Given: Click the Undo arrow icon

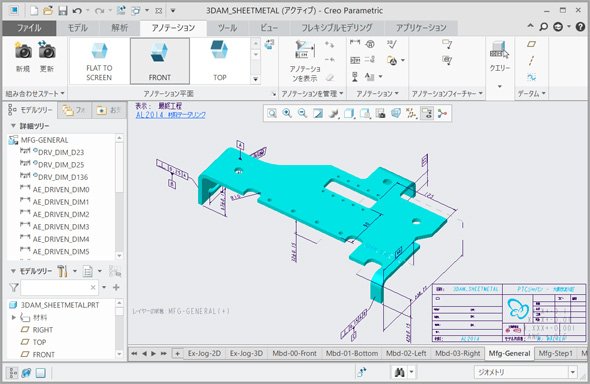Looking at the screenshot, I should [77, 11].
